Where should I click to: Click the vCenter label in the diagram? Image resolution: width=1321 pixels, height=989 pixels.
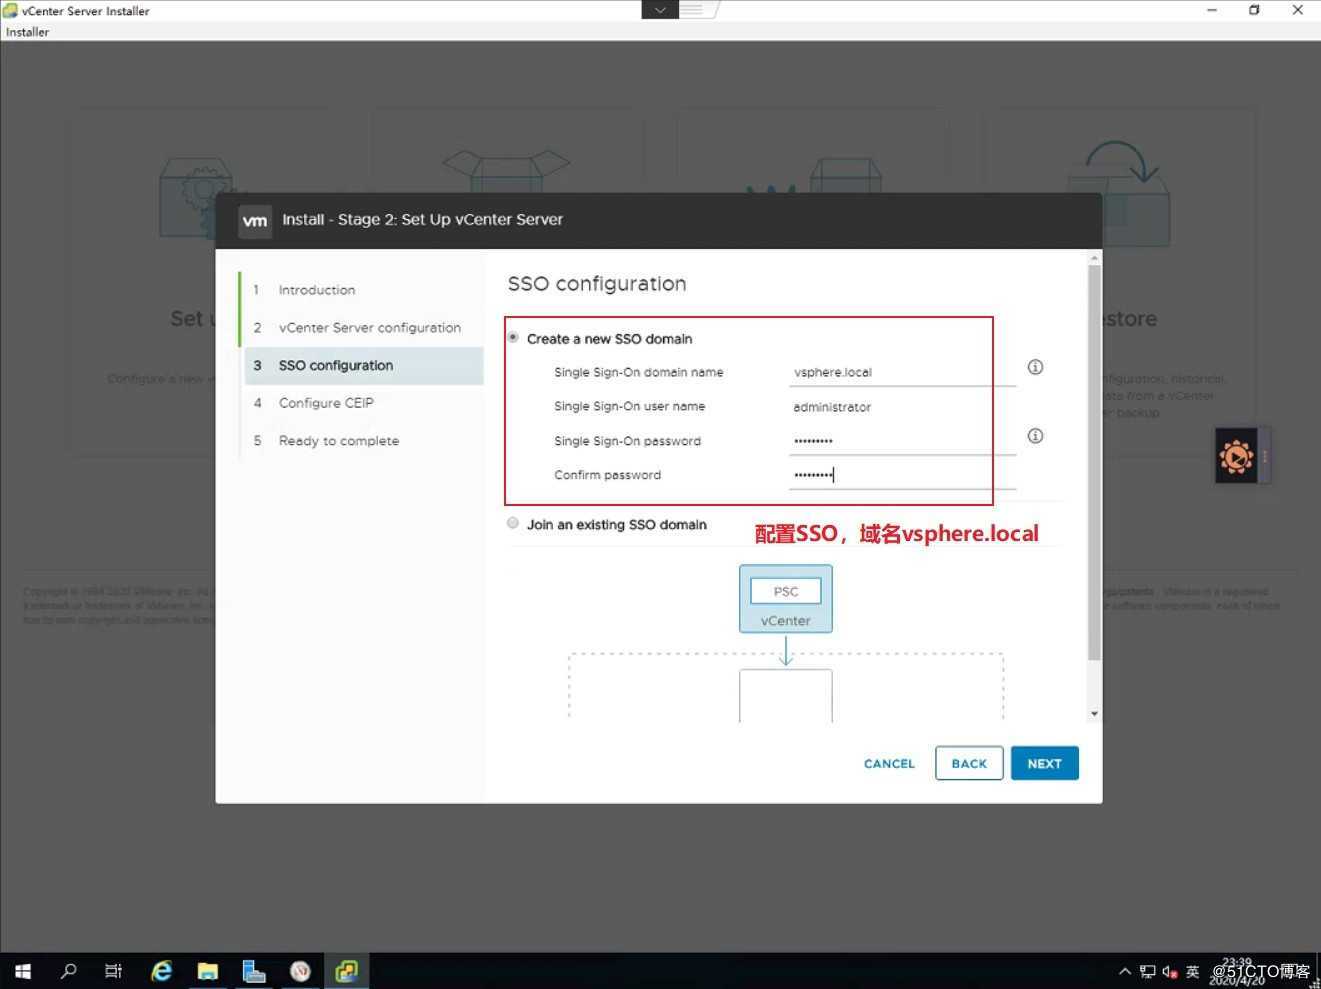pyautogui.click(x=786, y=621)
